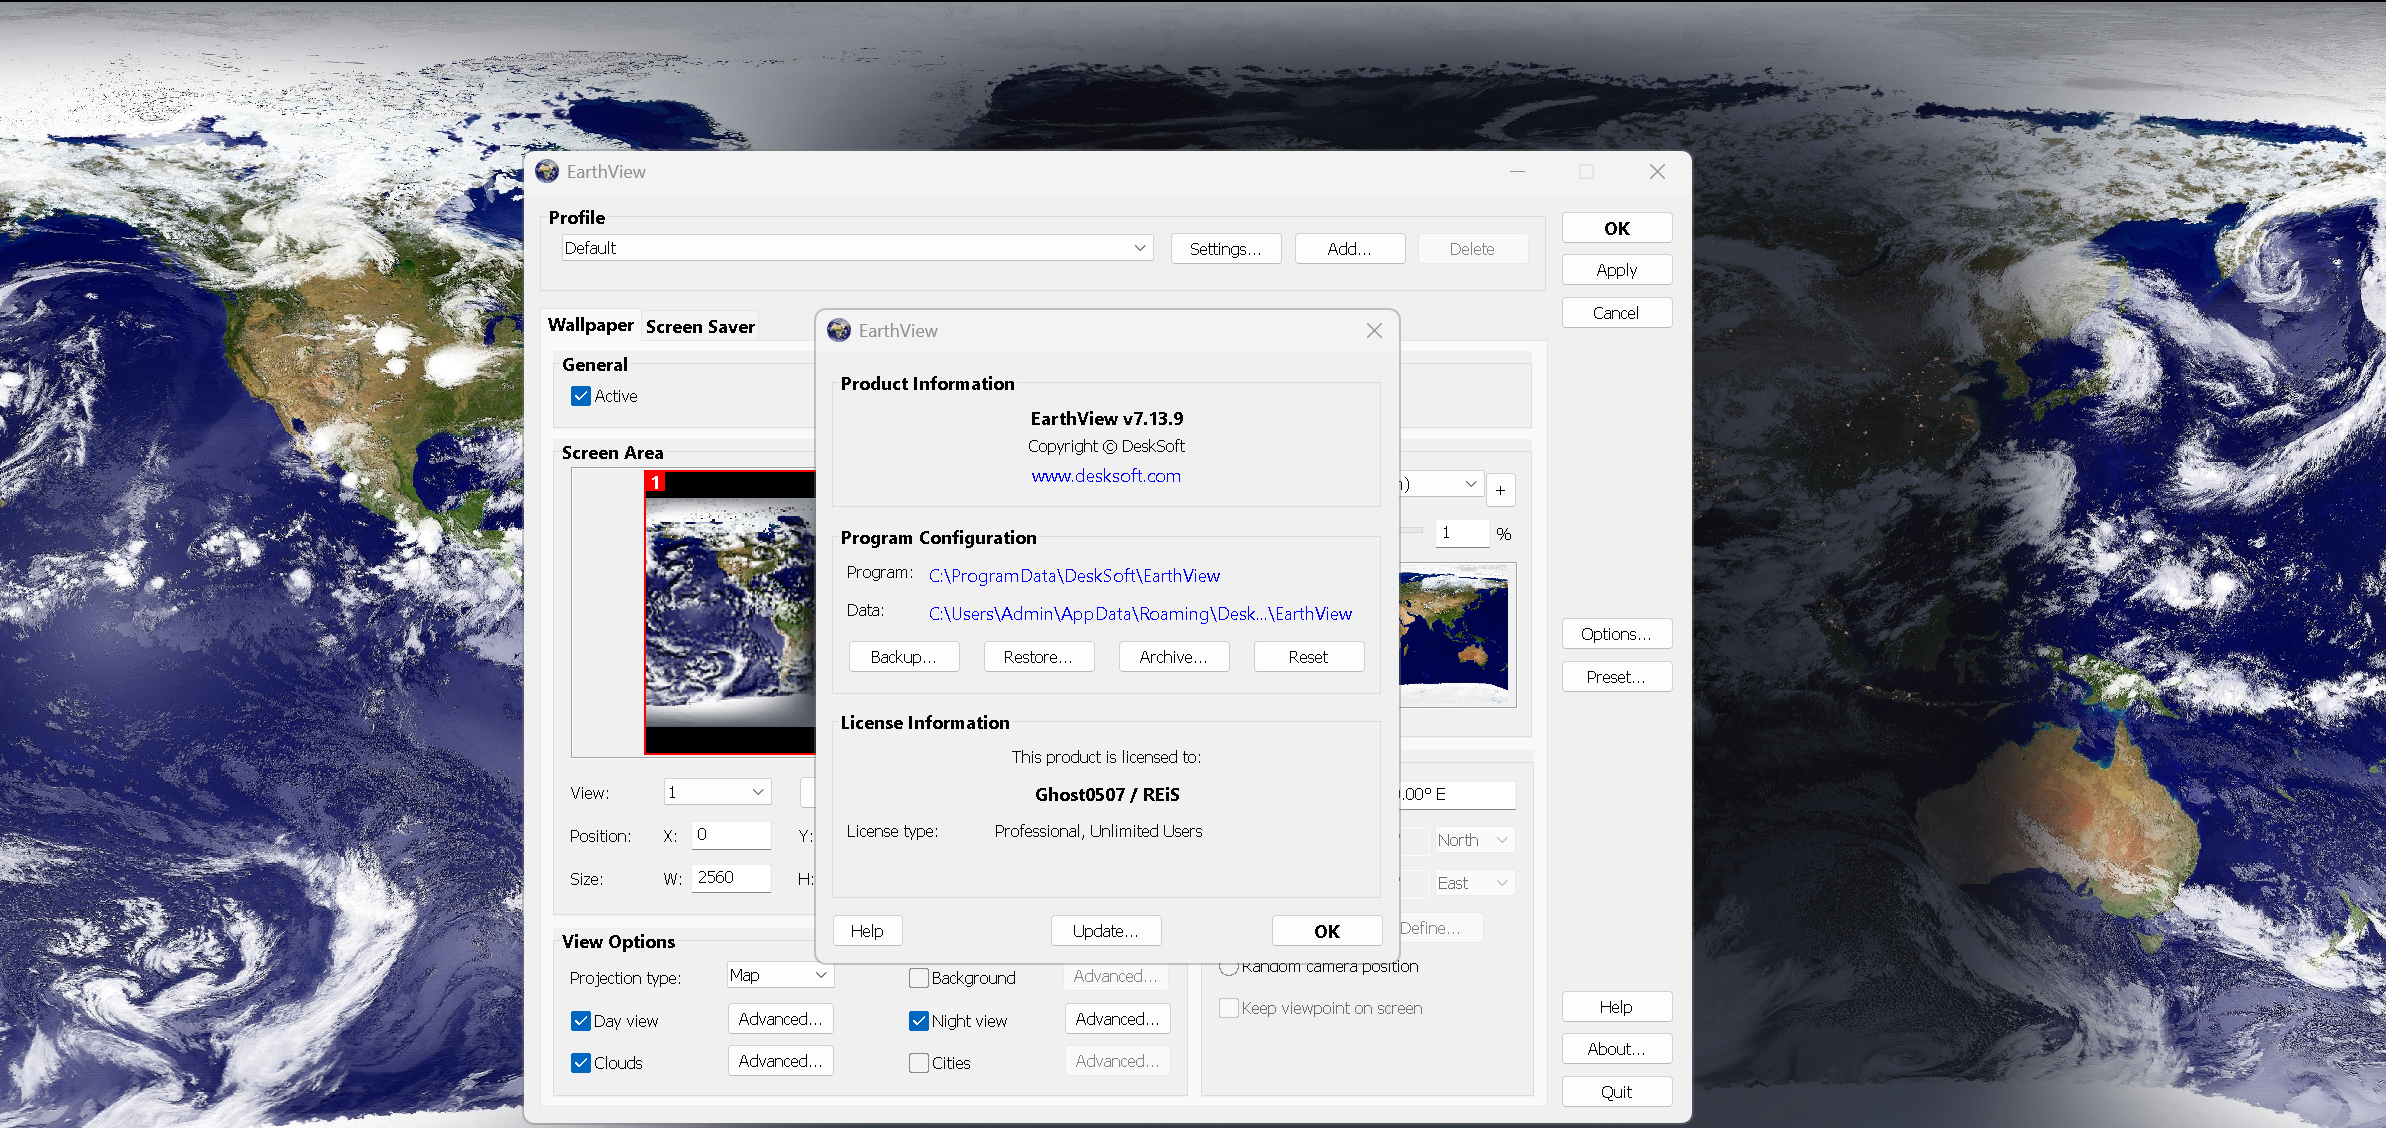Click the Reset button

point(1309,657)
